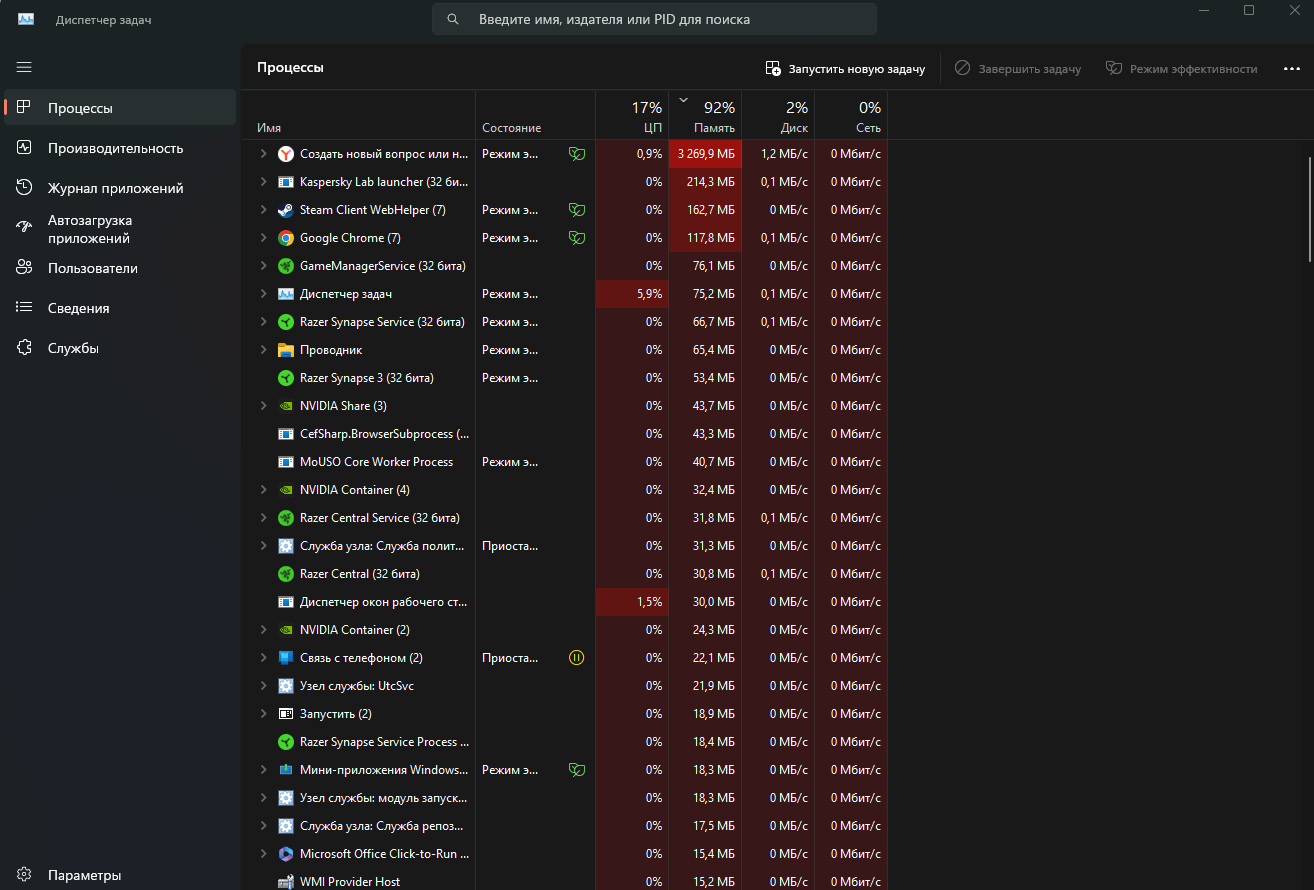Viewport: 1314px width, 890px height.
Task: Select the 3 269,9 МБ memory cell
Action: click(x=705, y=154)
